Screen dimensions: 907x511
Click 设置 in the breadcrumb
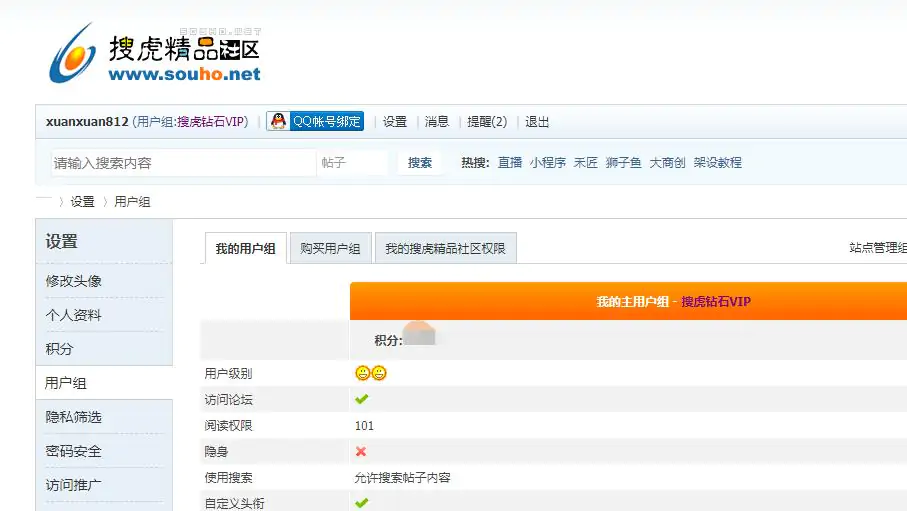tap(82, 201)
